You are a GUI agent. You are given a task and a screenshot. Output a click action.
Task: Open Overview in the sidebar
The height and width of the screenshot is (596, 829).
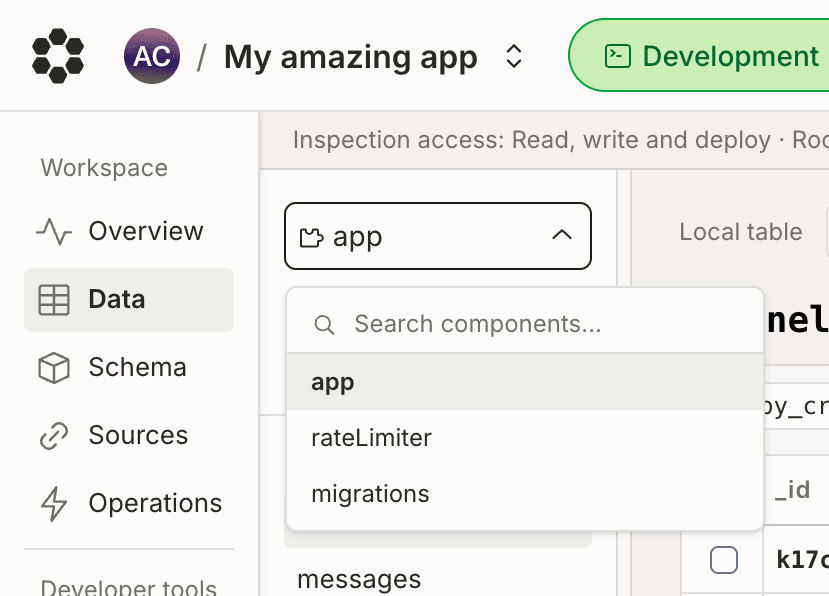tap(128, 231)
